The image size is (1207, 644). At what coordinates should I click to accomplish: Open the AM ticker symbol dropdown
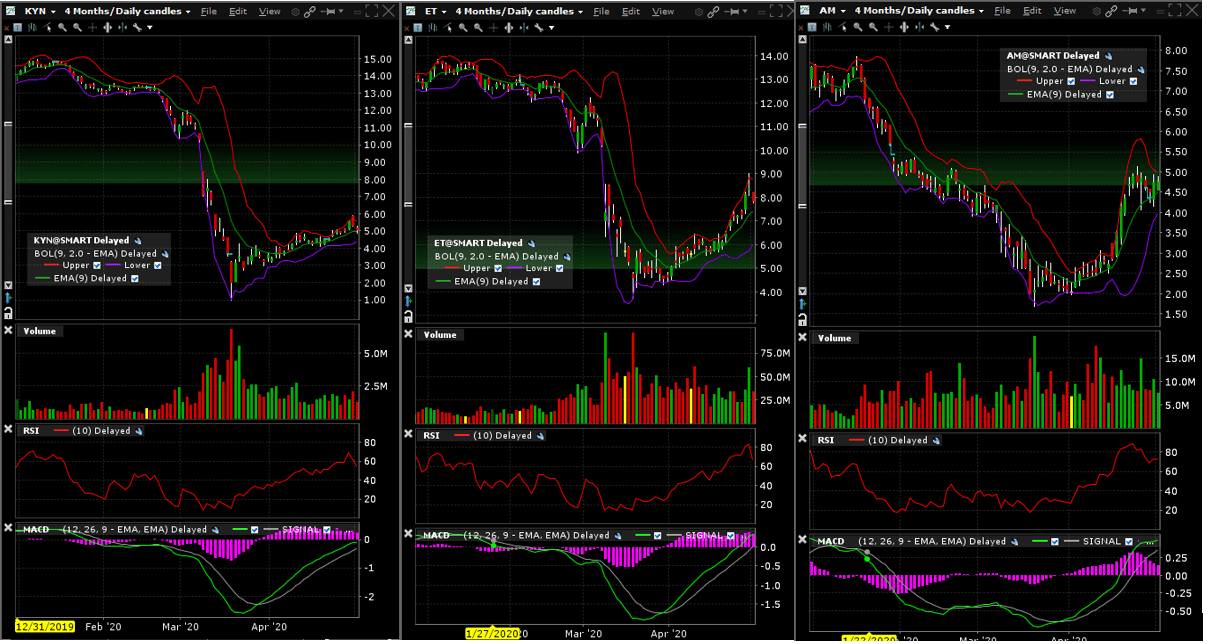pyautogui.click(x=843, y=11)
